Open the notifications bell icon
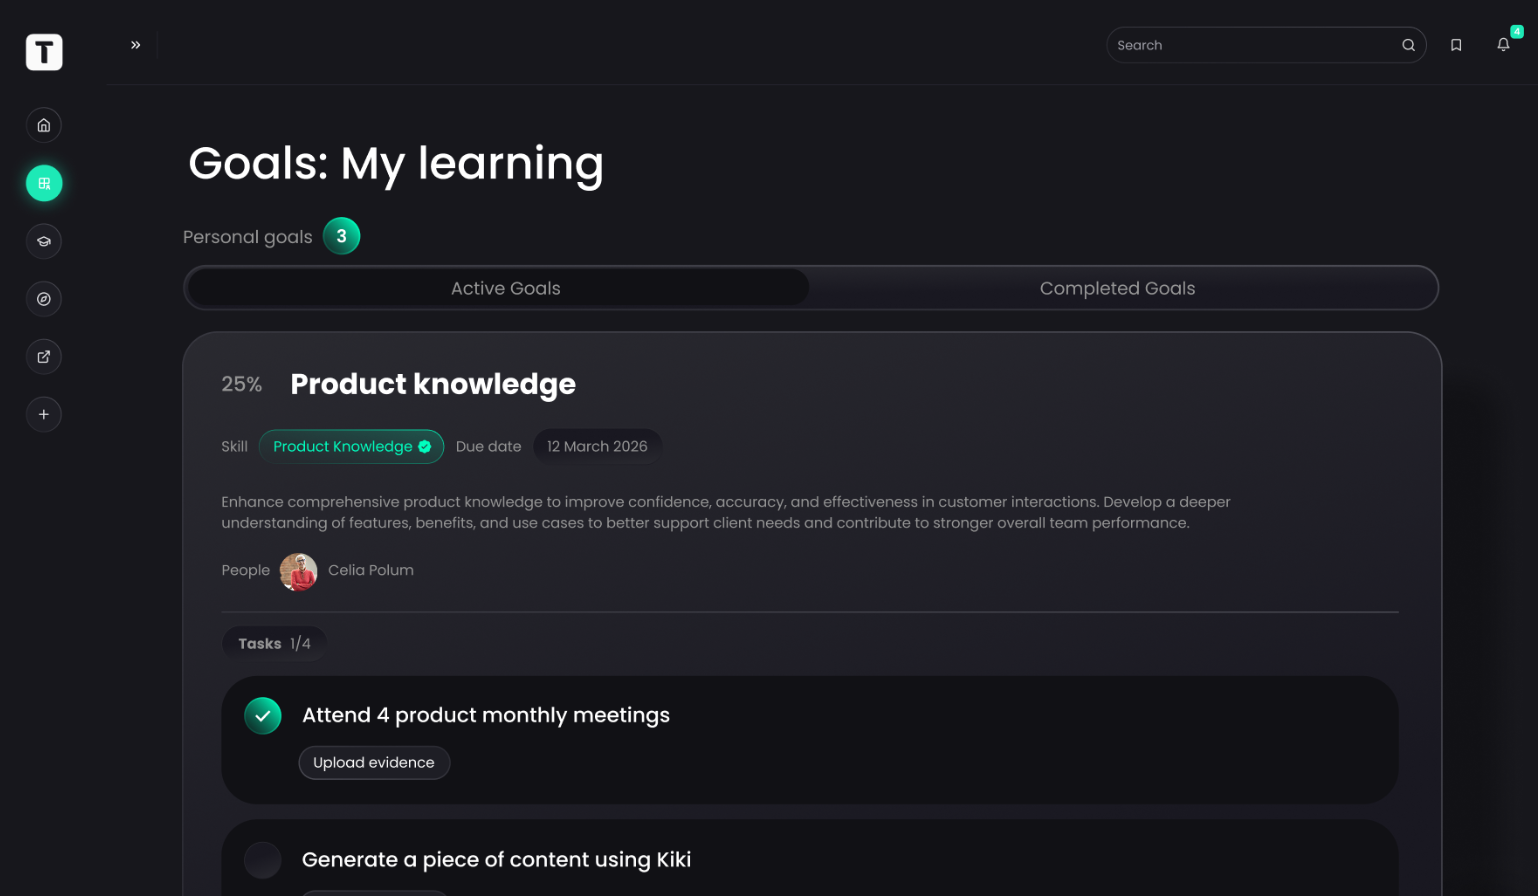The height and width of the screenshot is (896, 1538). point(1503,45)
